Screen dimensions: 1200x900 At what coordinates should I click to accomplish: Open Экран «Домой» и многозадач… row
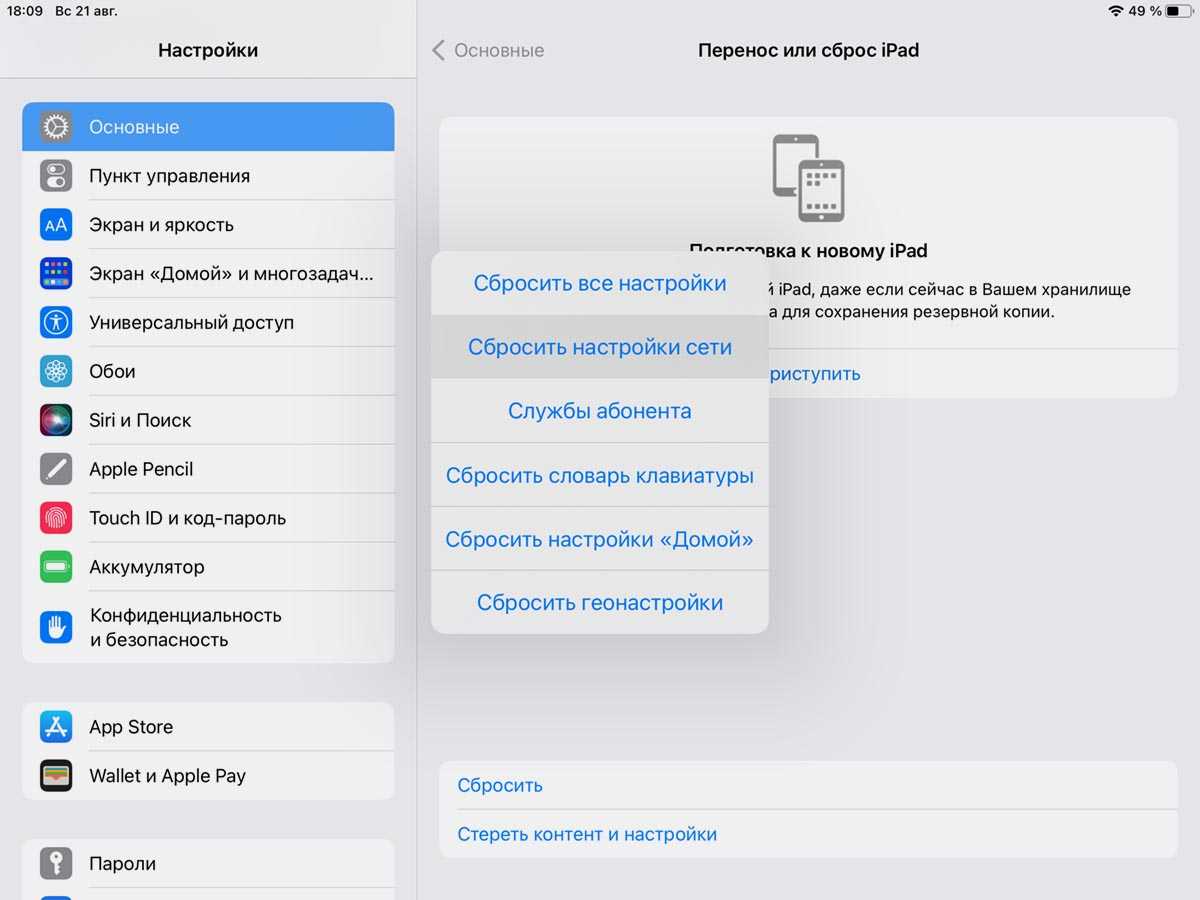(x=208, y=273)
